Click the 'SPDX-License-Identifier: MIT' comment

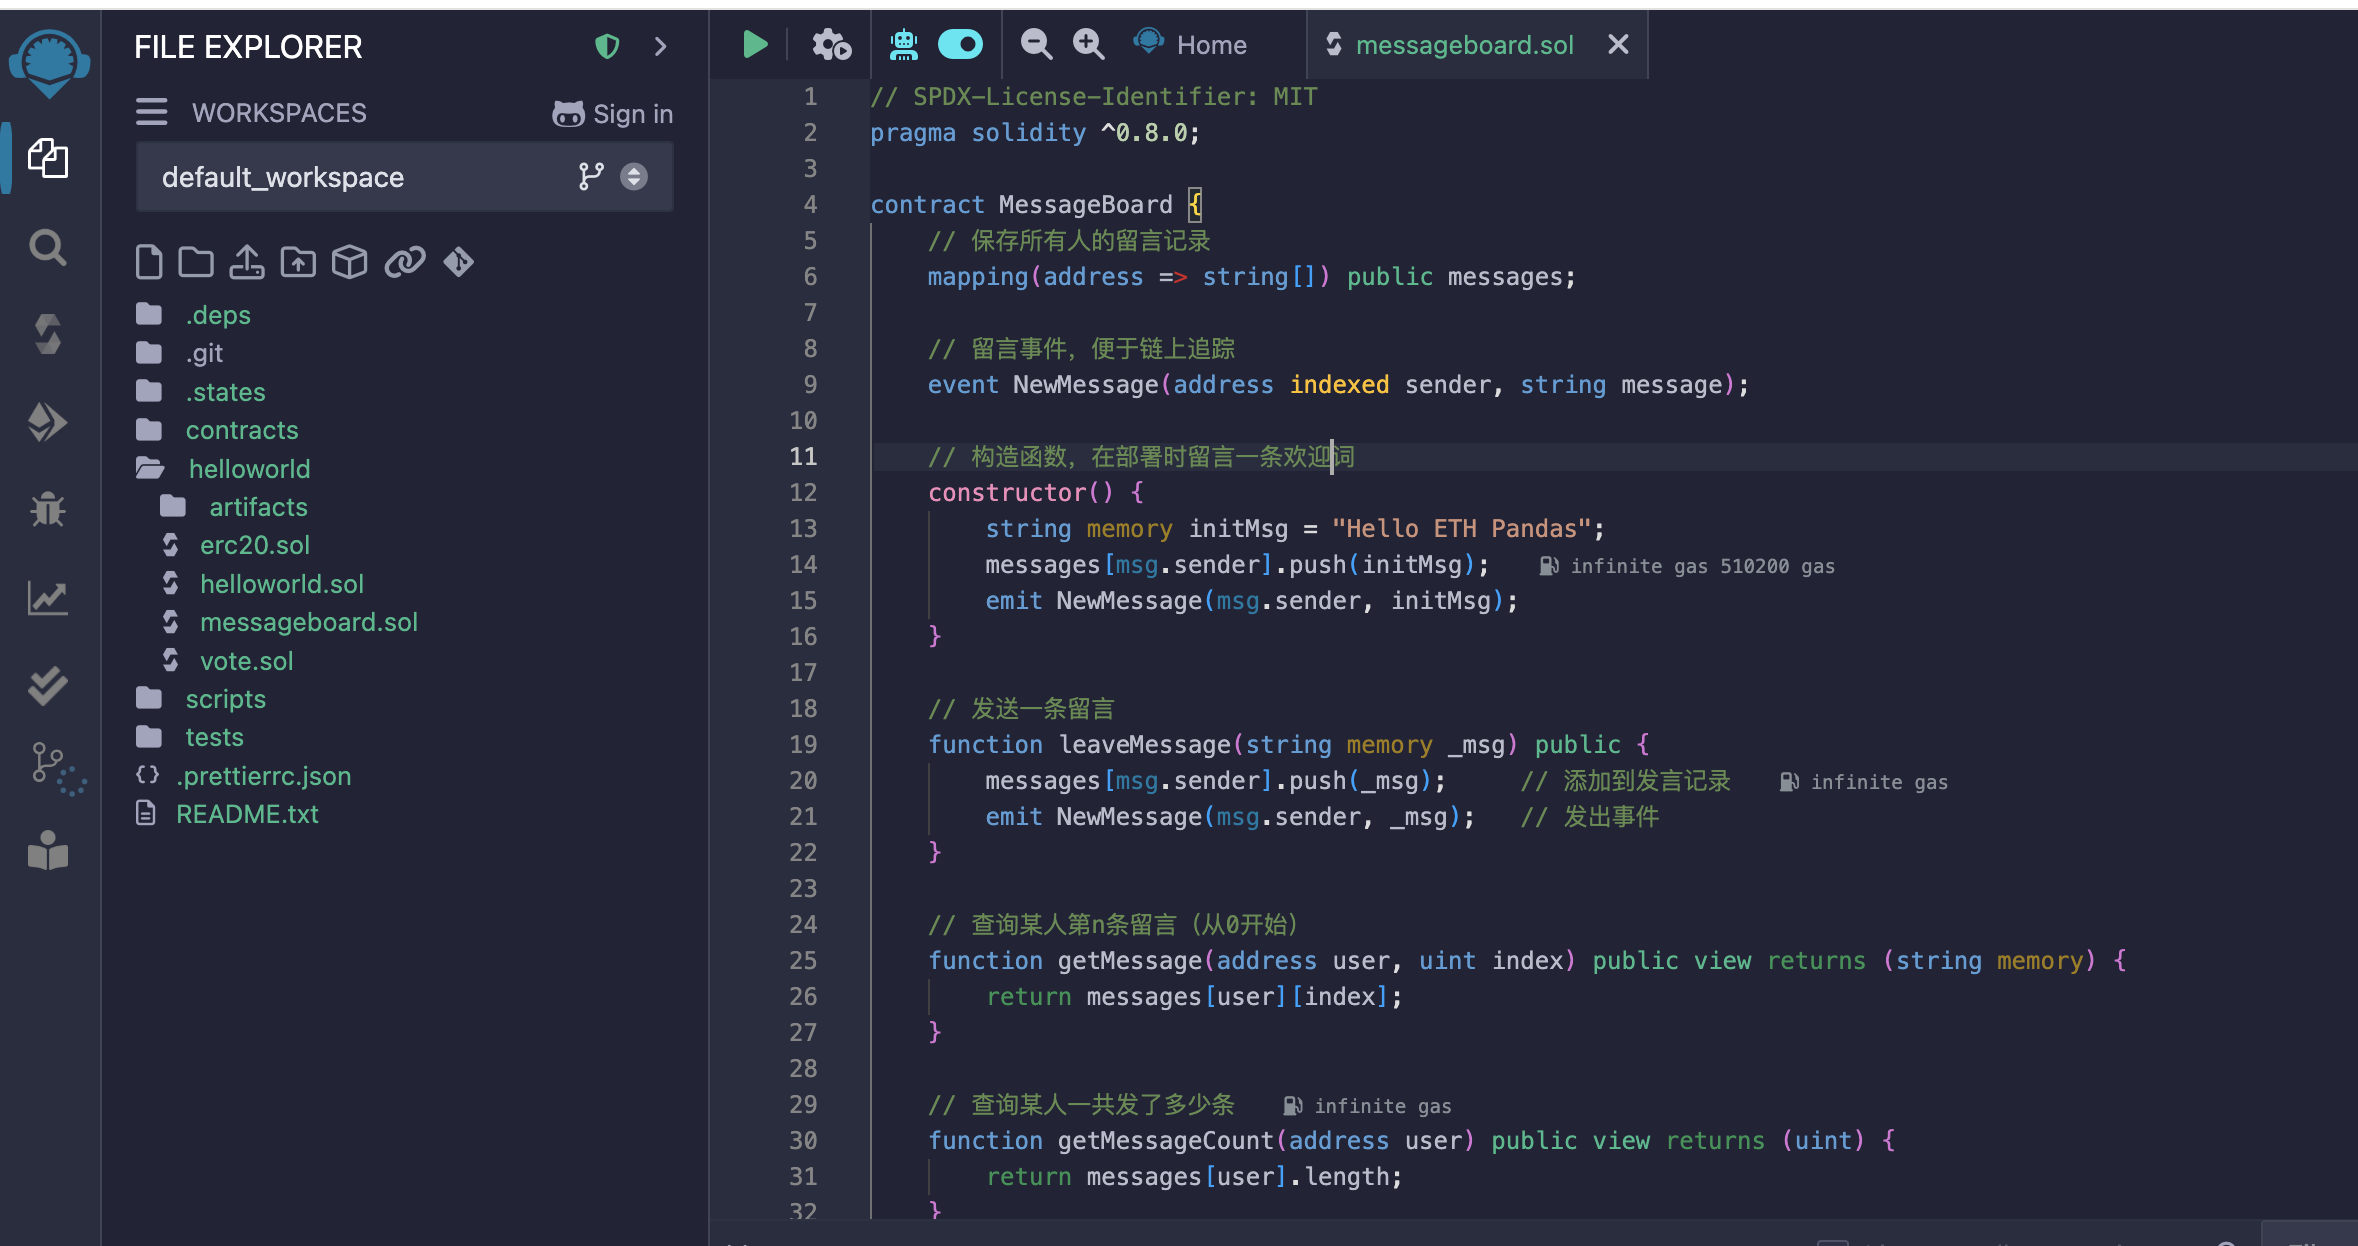[x=1114, y=96]
